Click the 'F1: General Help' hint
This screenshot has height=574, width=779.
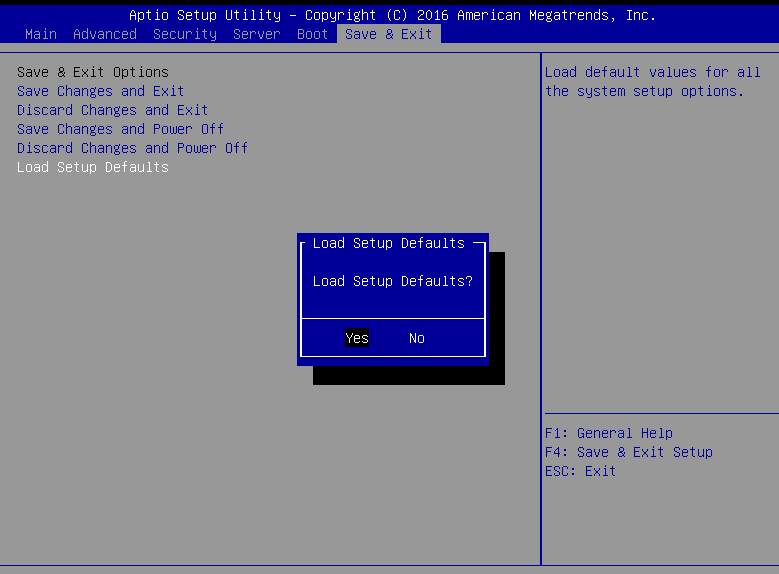click(609, 433)
